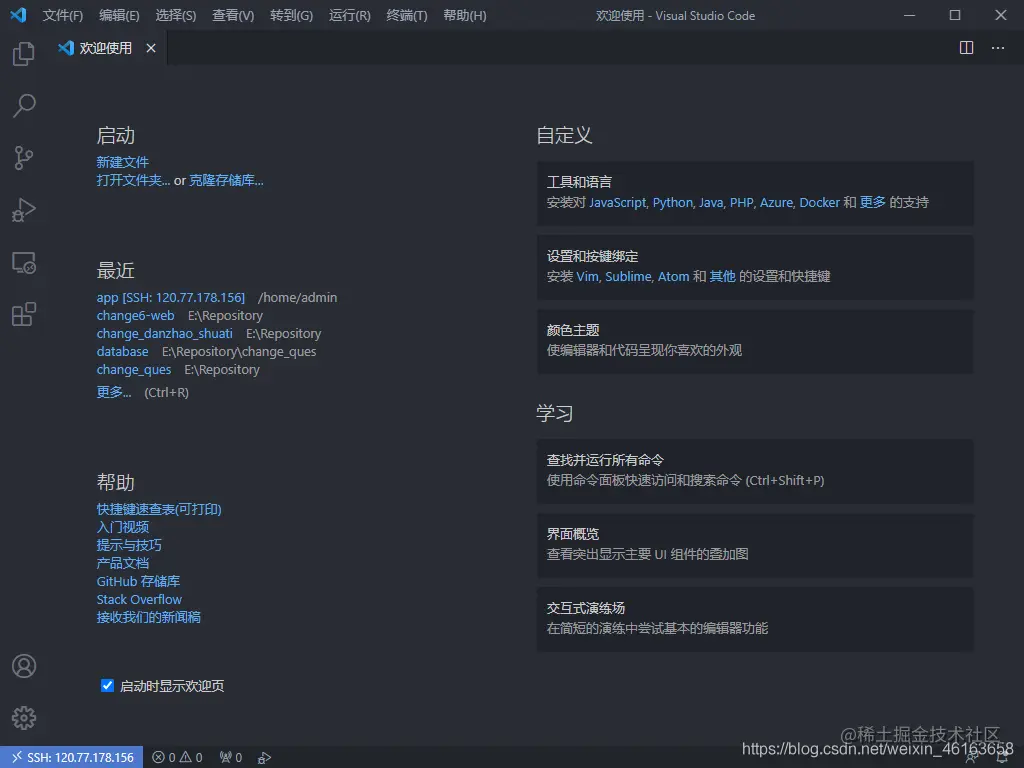This screenshot has width=1024, height=768.
Task: Open the 查找并运行所有命令 card
Action: [x=755, y=471]
